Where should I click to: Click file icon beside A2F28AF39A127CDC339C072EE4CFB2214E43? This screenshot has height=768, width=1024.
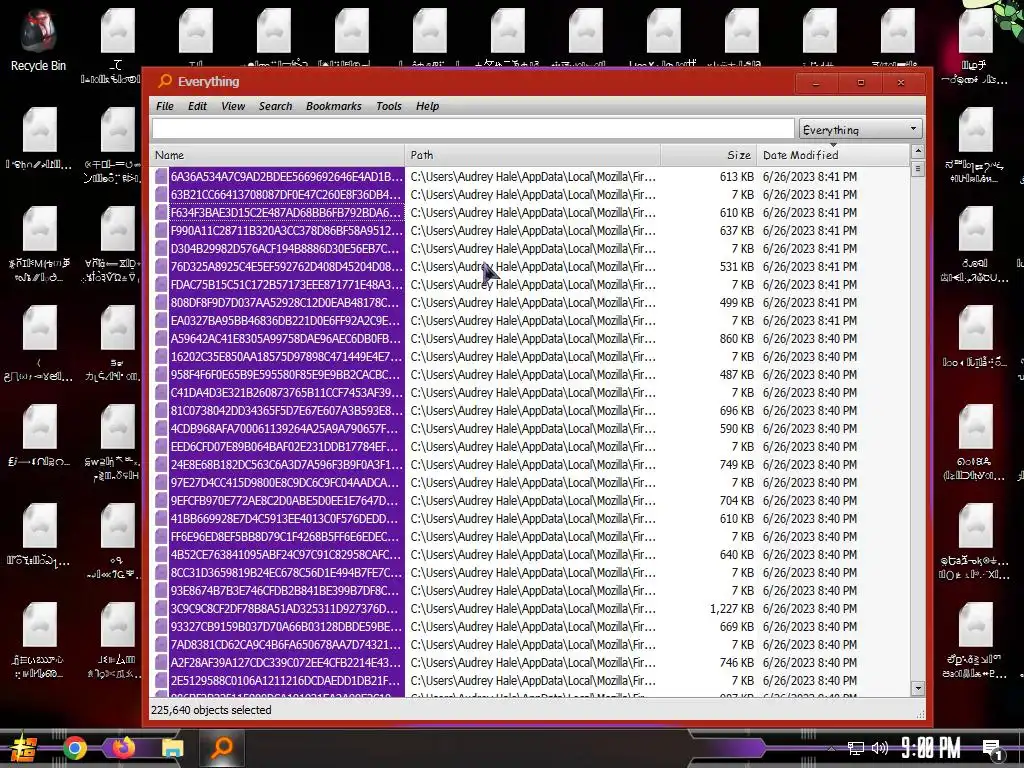[161, 662]
